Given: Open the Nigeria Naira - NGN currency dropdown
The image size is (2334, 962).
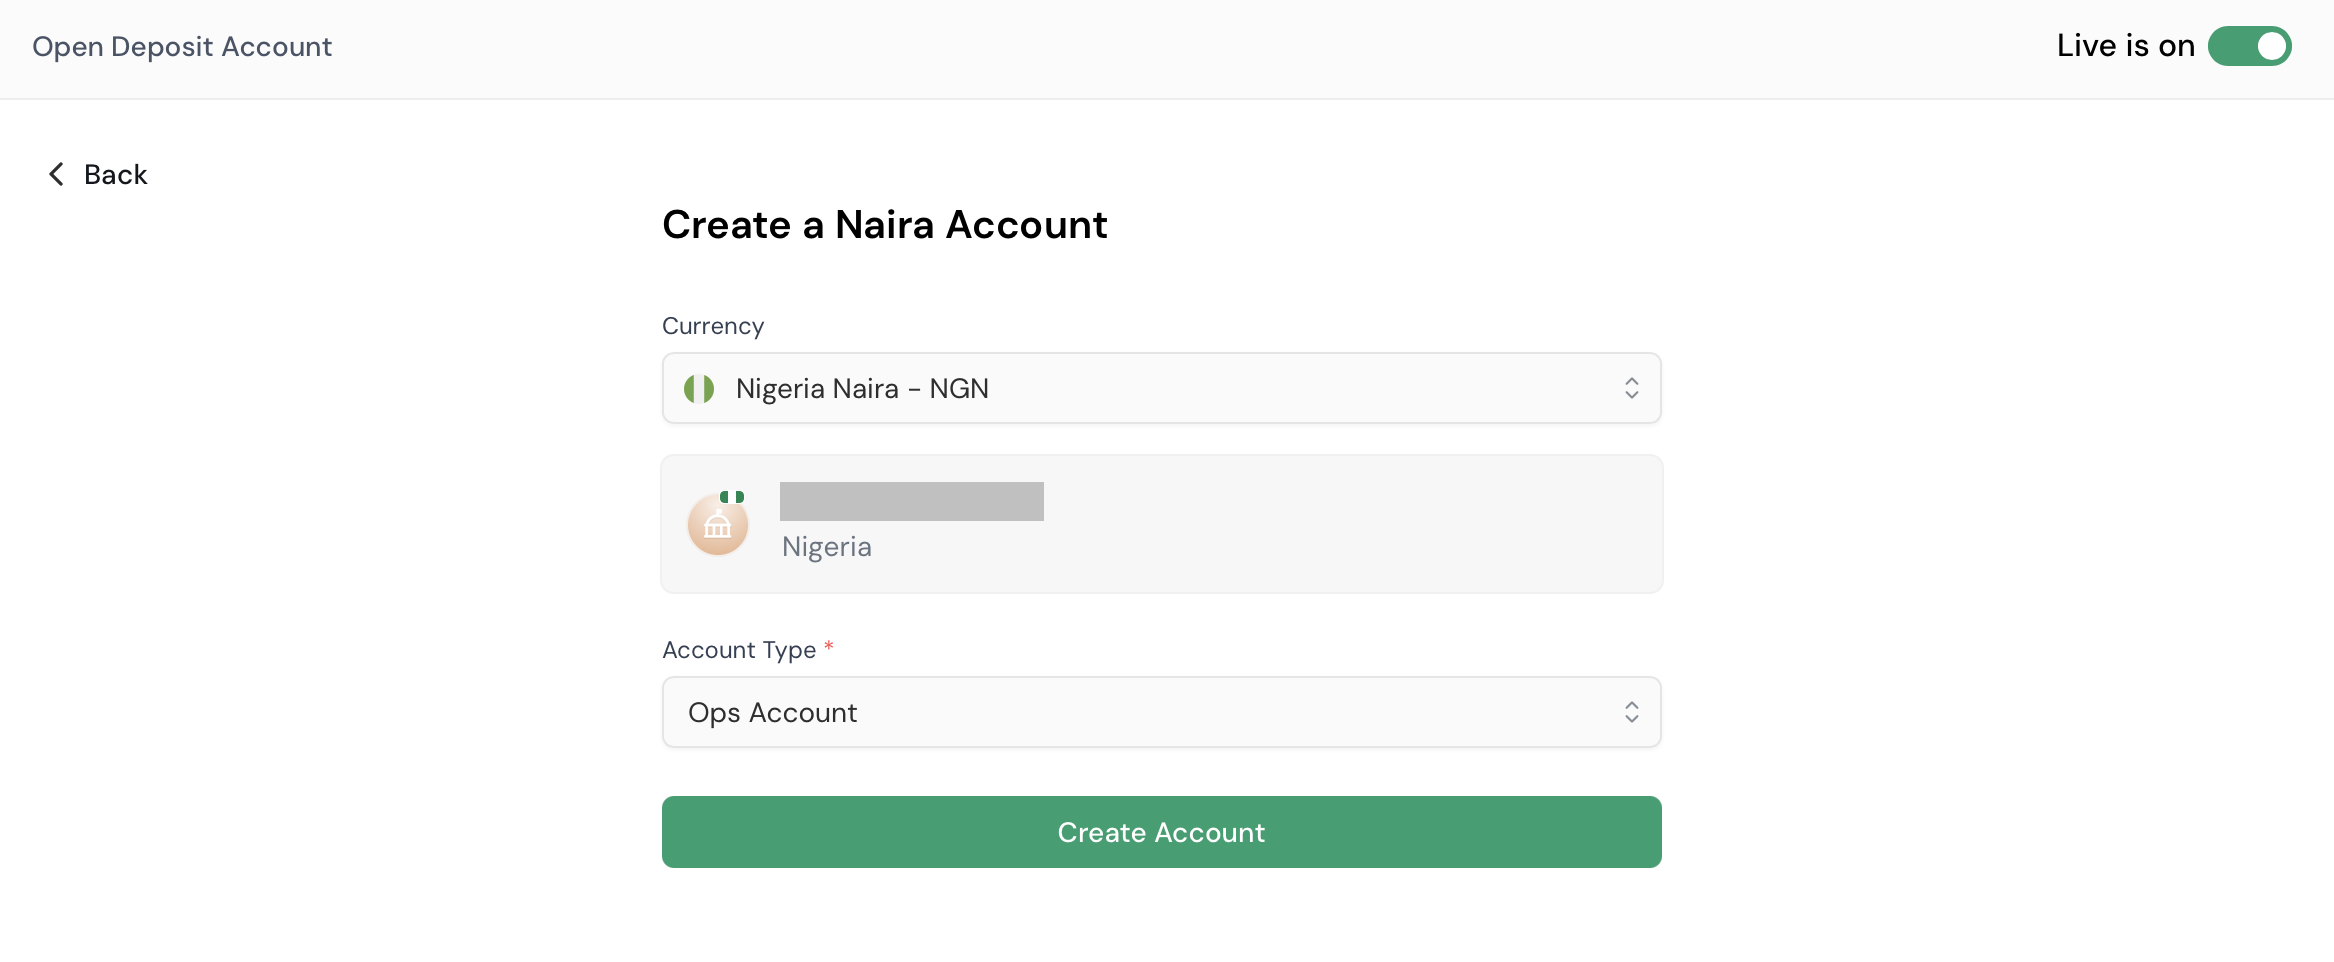Looking at the screenshot, I should click(x=1160, y=389).
